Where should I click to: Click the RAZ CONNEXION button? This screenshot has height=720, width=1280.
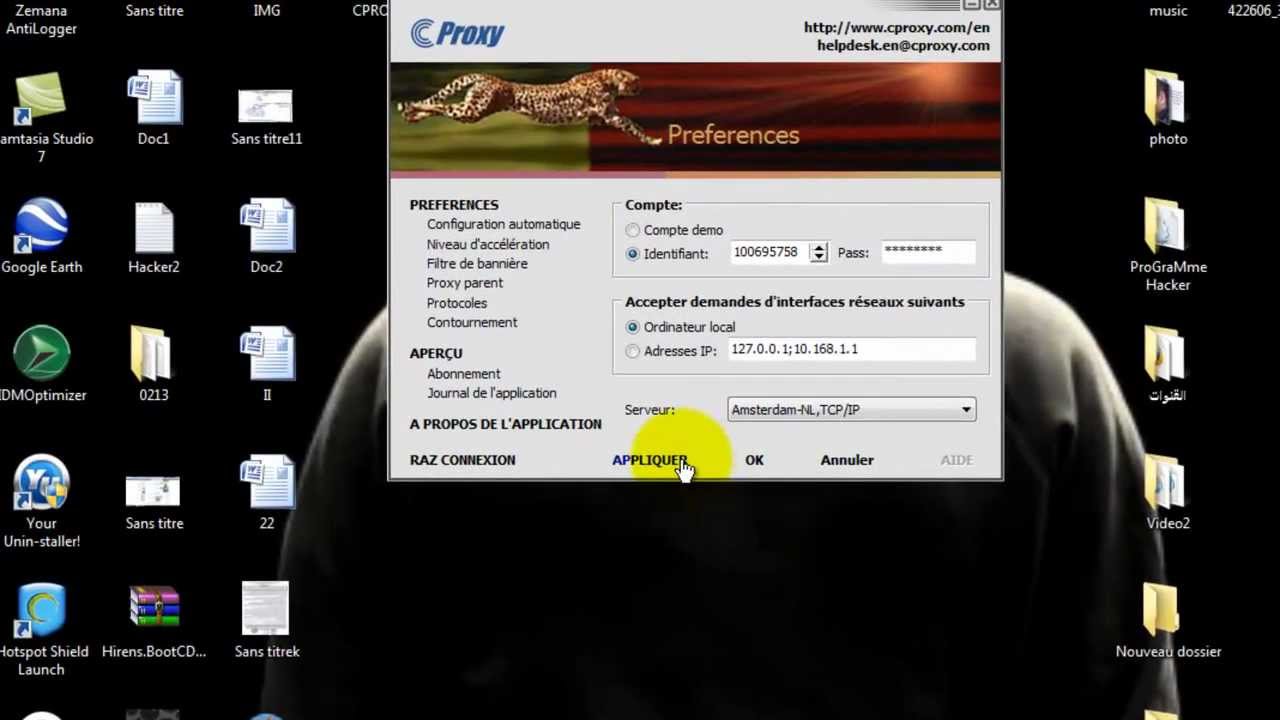point(462,460)
